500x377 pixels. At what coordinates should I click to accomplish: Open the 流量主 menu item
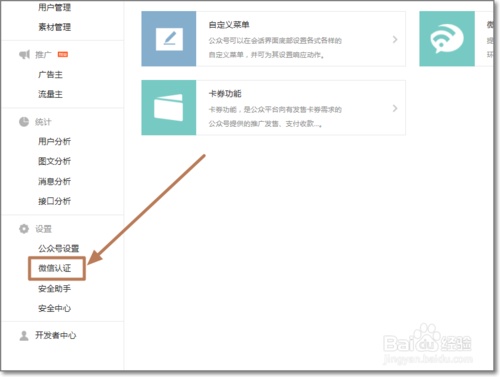pos(50,94)
